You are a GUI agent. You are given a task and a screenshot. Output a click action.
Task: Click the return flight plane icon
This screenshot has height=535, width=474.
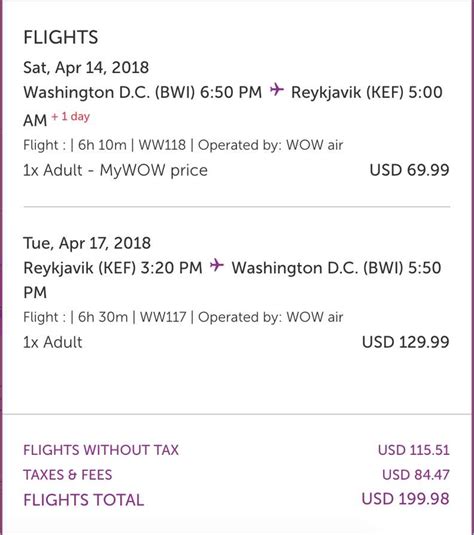pyautogui.click(x=217, y=265)
